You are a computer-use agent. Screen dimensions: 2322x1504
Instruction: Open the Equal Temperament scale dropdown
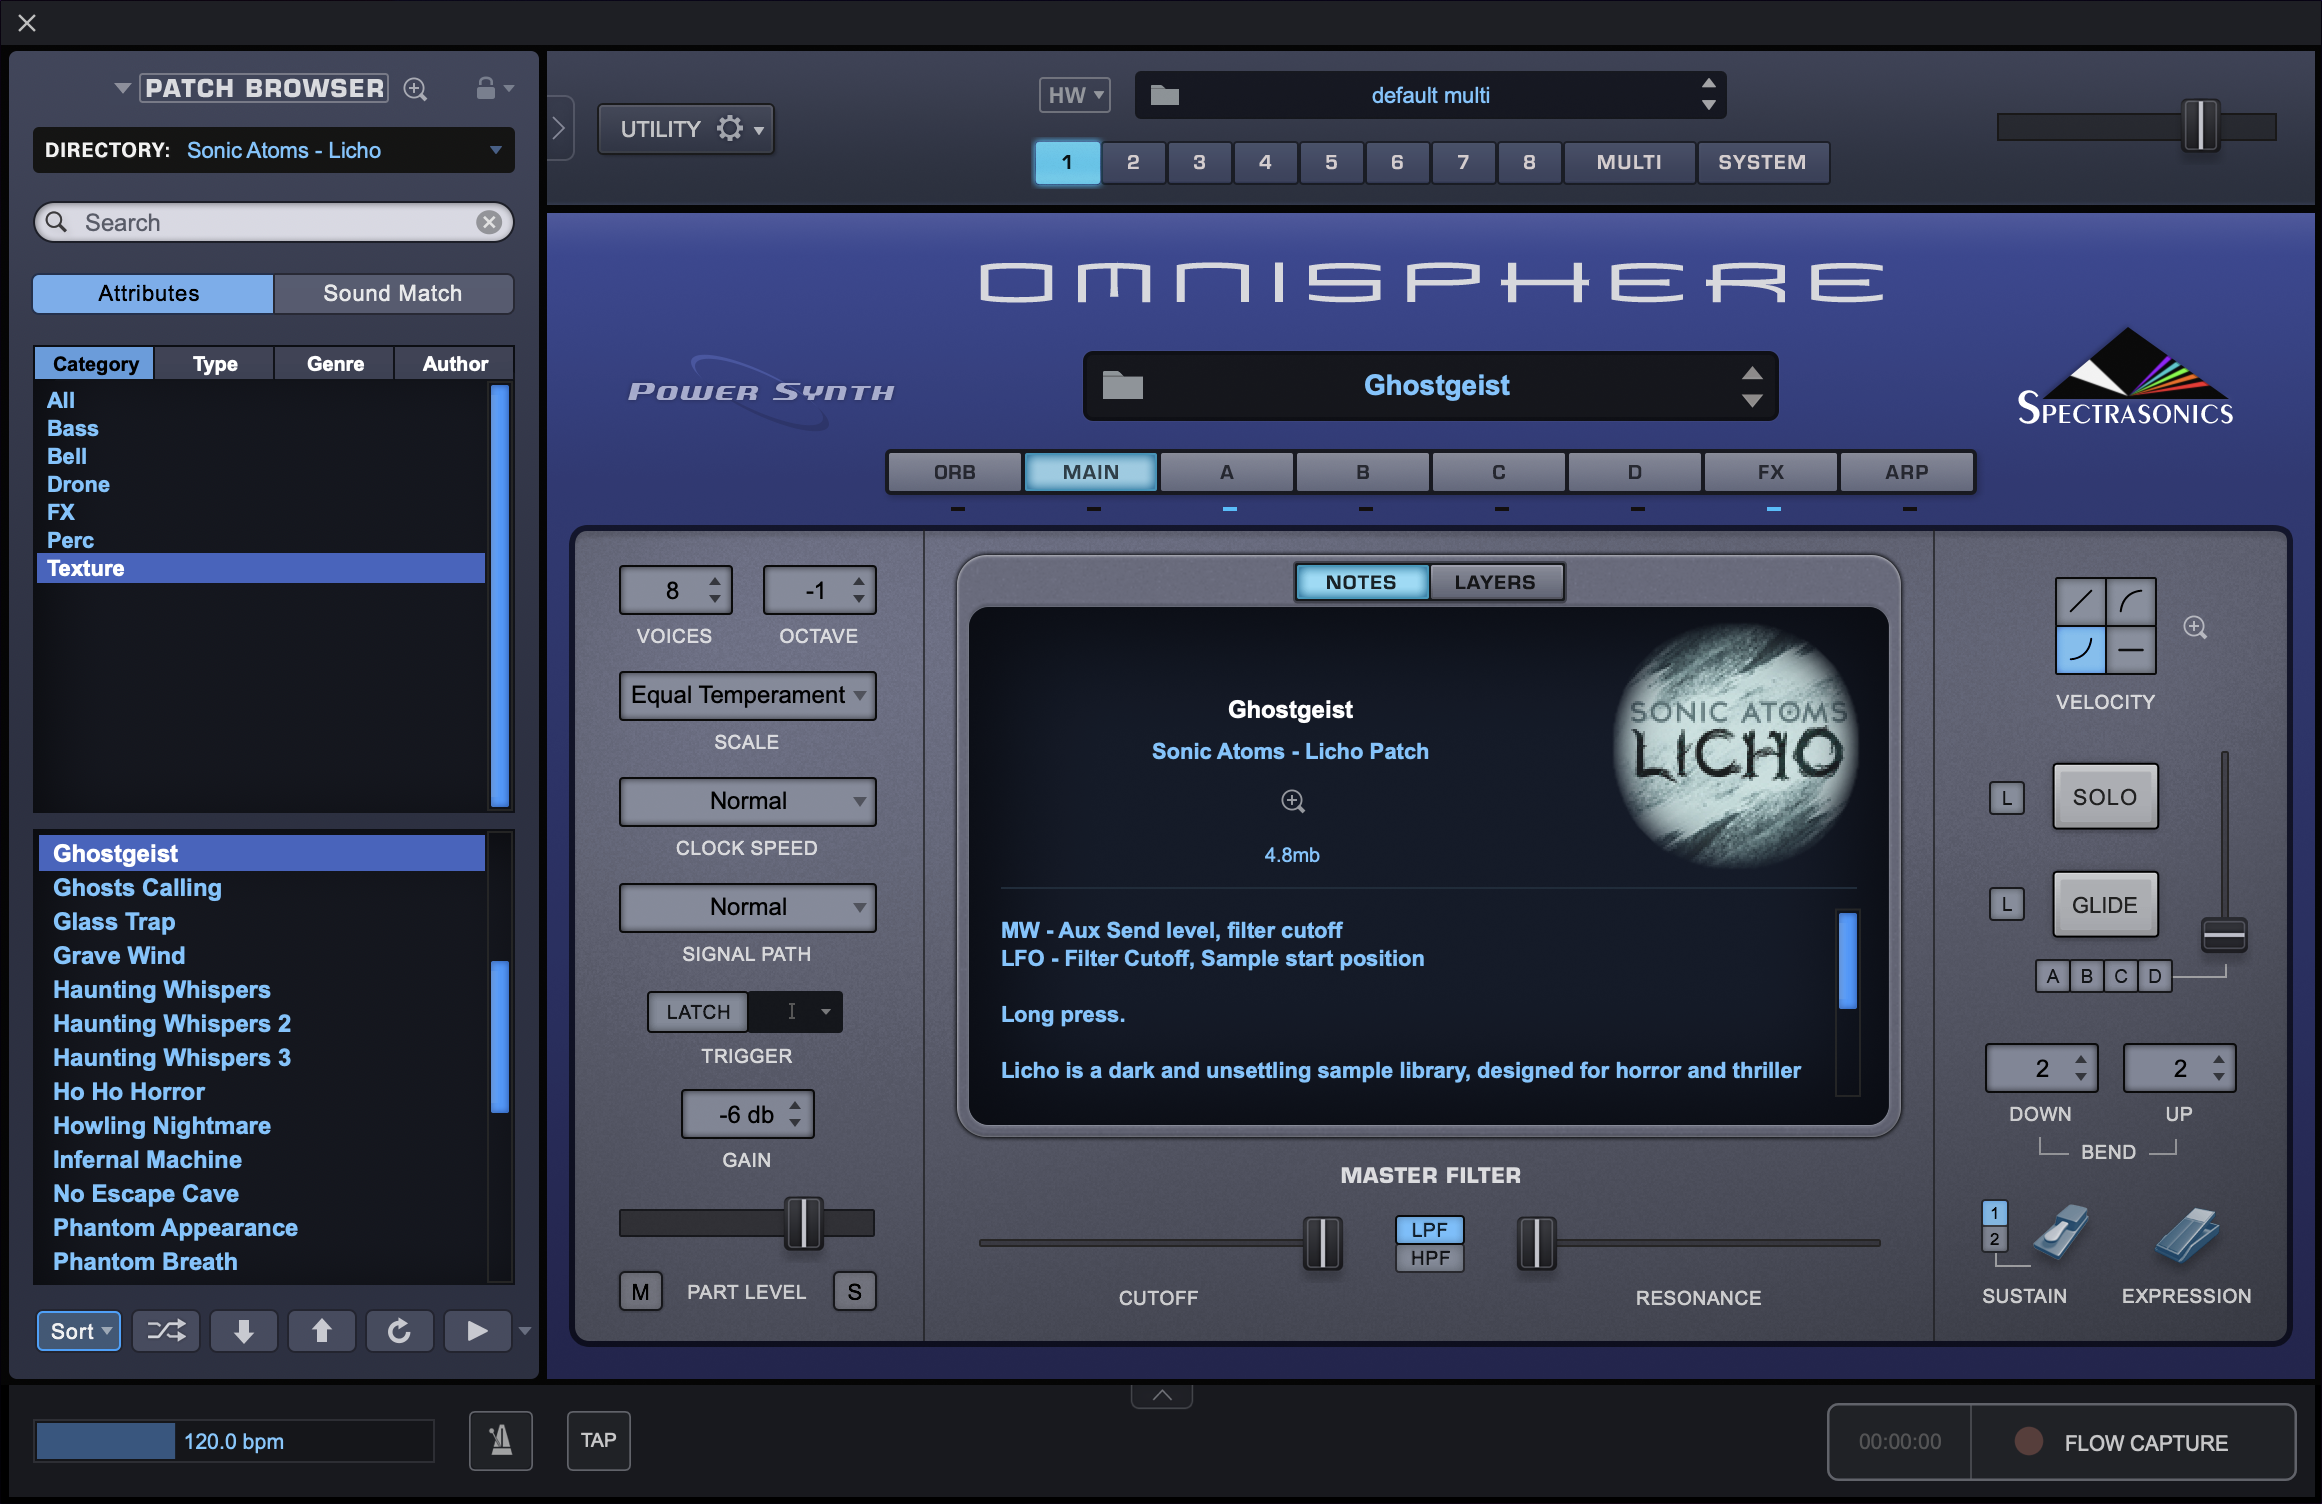point(748,695)
